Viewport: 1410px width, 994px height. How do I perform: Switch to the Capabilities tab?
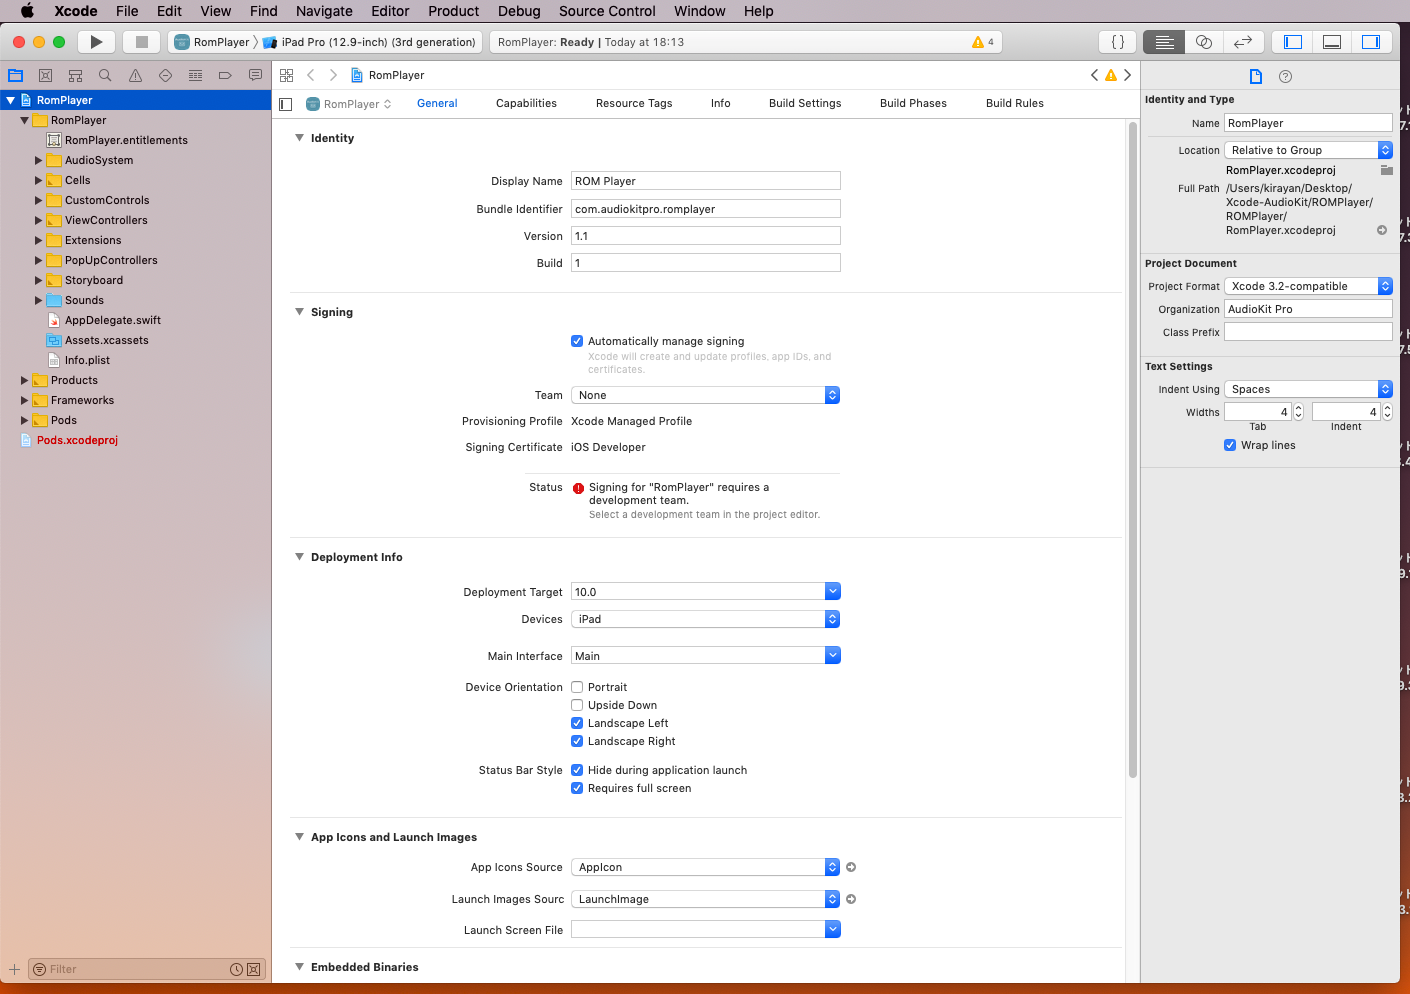[526, 103]
